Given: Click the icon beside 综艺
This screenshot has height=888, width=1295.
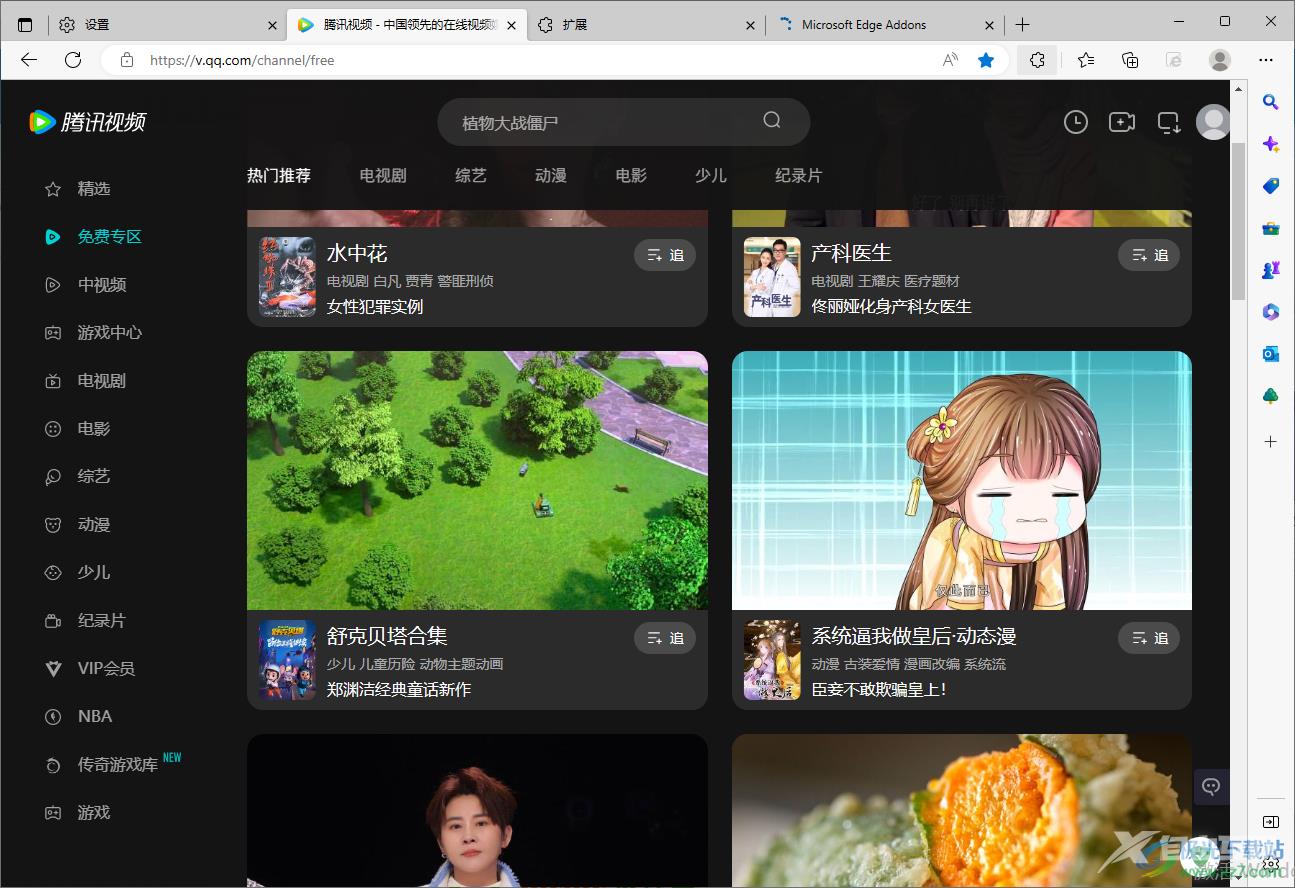Looking at the screenshot, I should (x=53, y=477).
